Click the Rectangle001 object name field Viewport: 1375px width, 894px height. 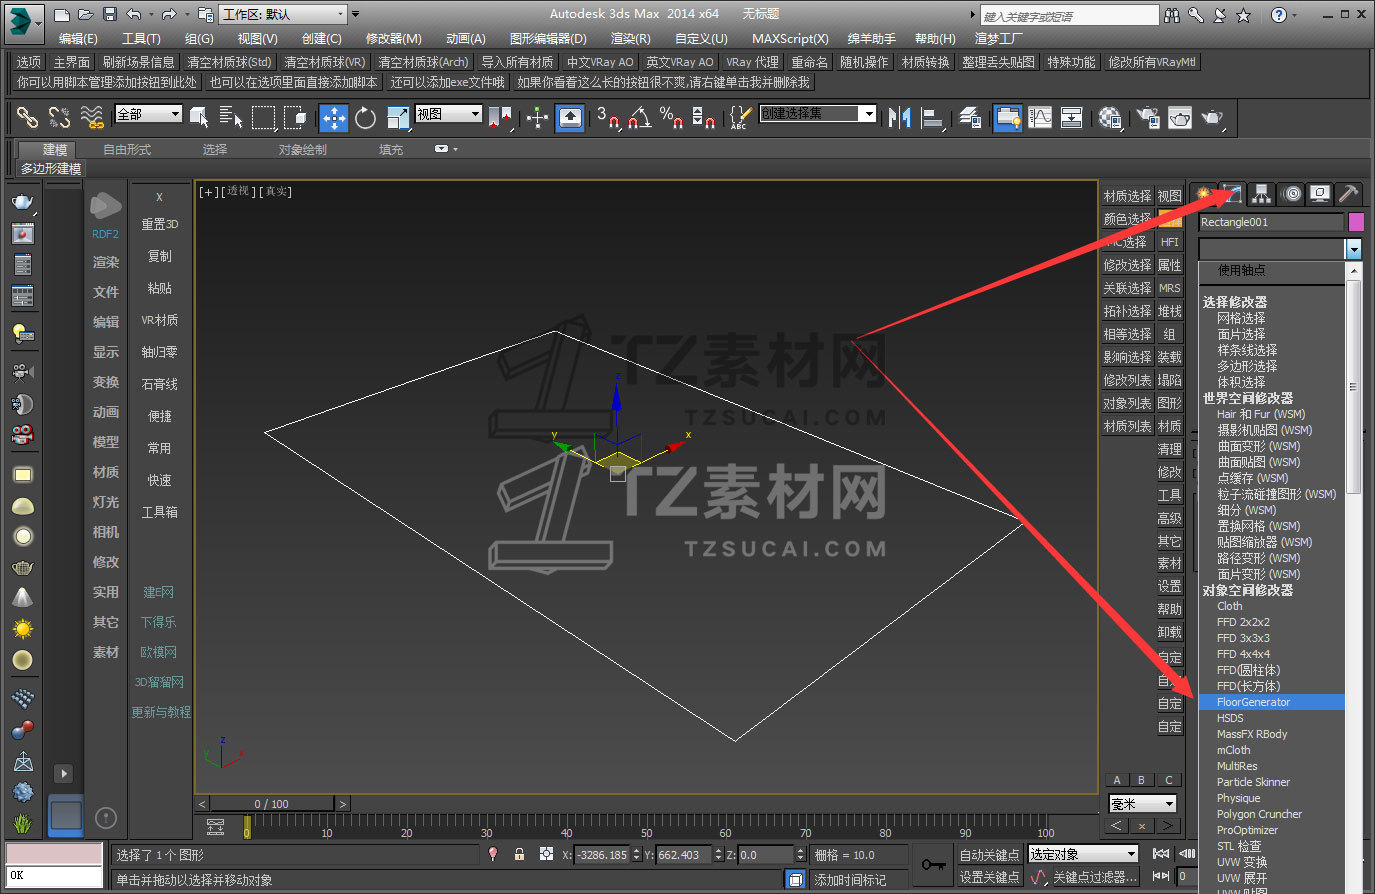tap(1270, 222)
